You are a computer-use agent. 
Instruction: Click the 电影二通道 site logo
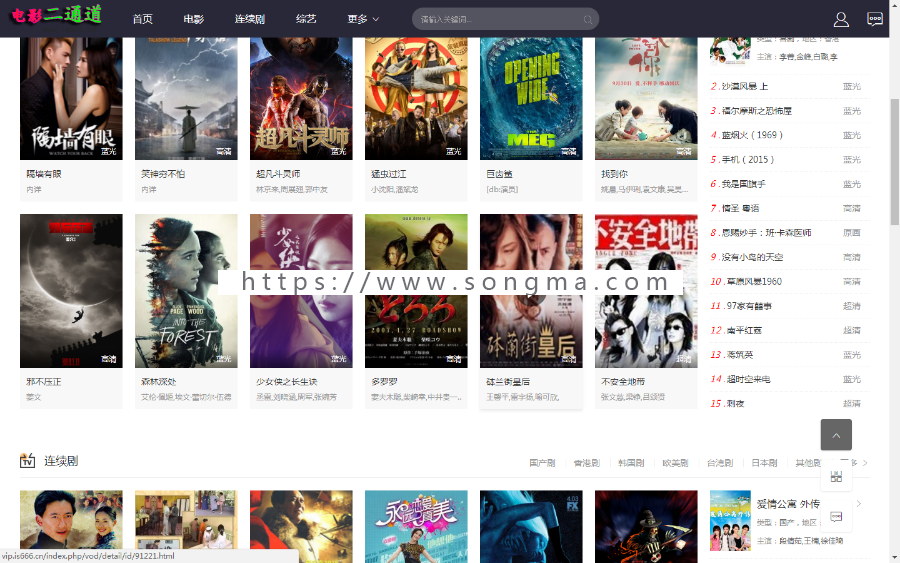56,15
